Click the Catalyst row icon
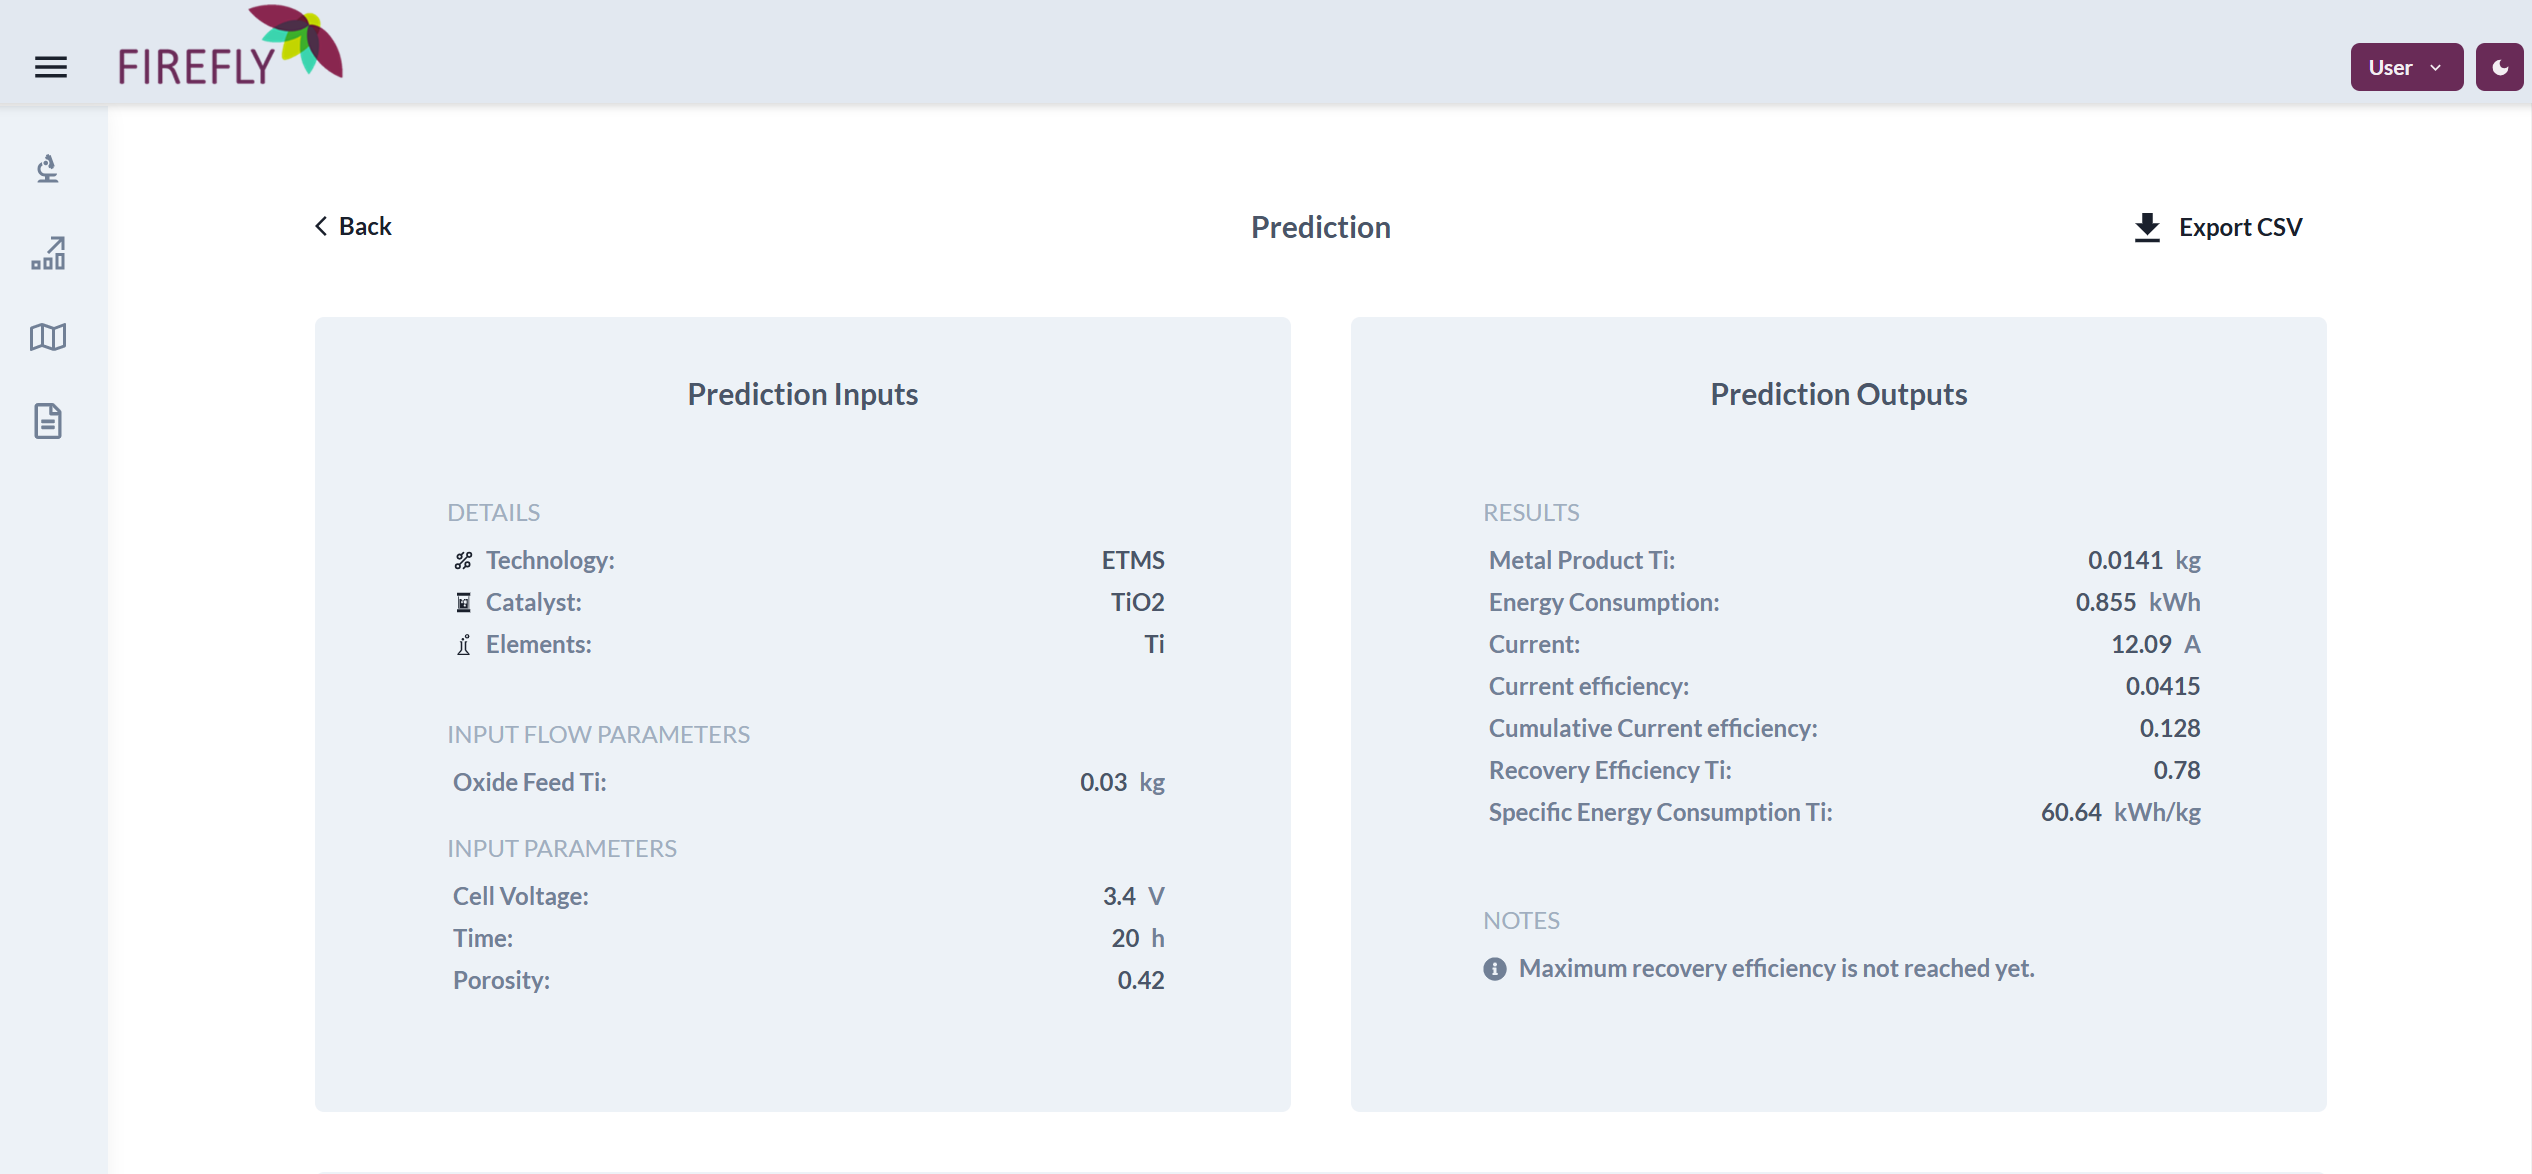This screenshot has height=1174, width=2532. [463, 602]
